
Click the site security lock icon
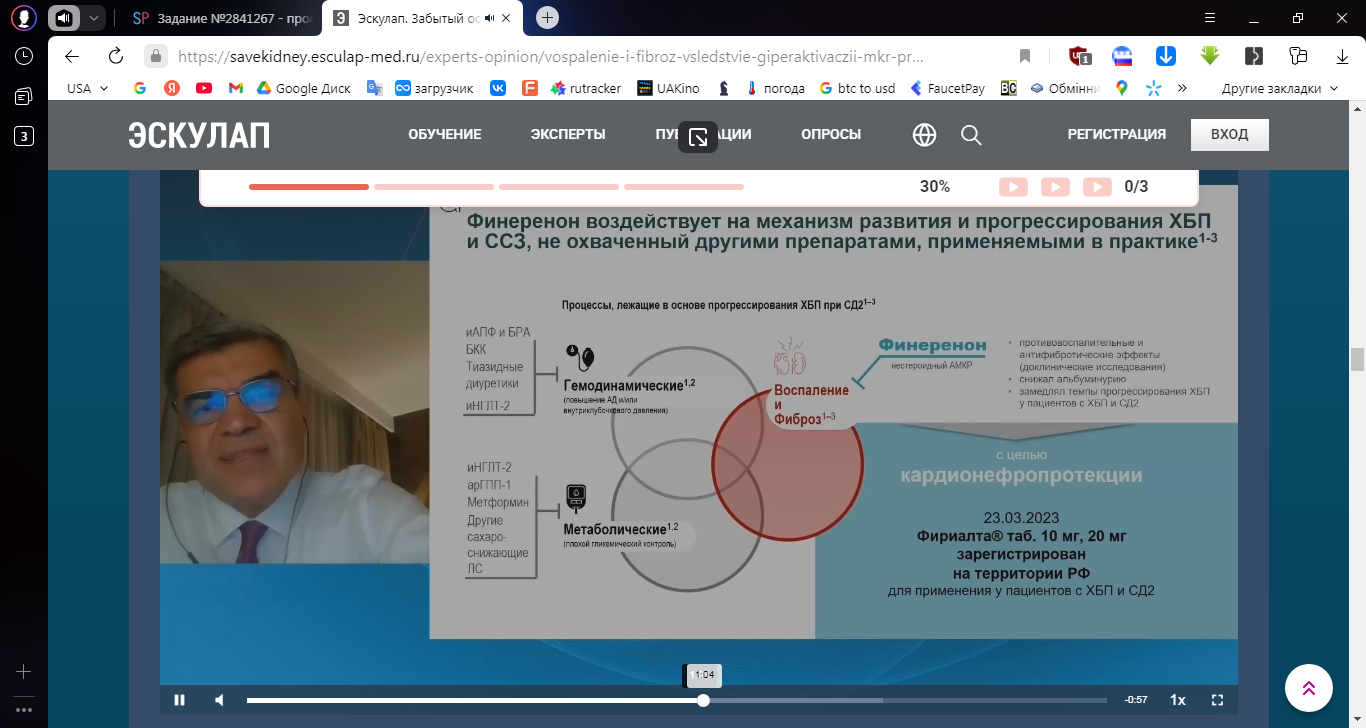(155, 56)
